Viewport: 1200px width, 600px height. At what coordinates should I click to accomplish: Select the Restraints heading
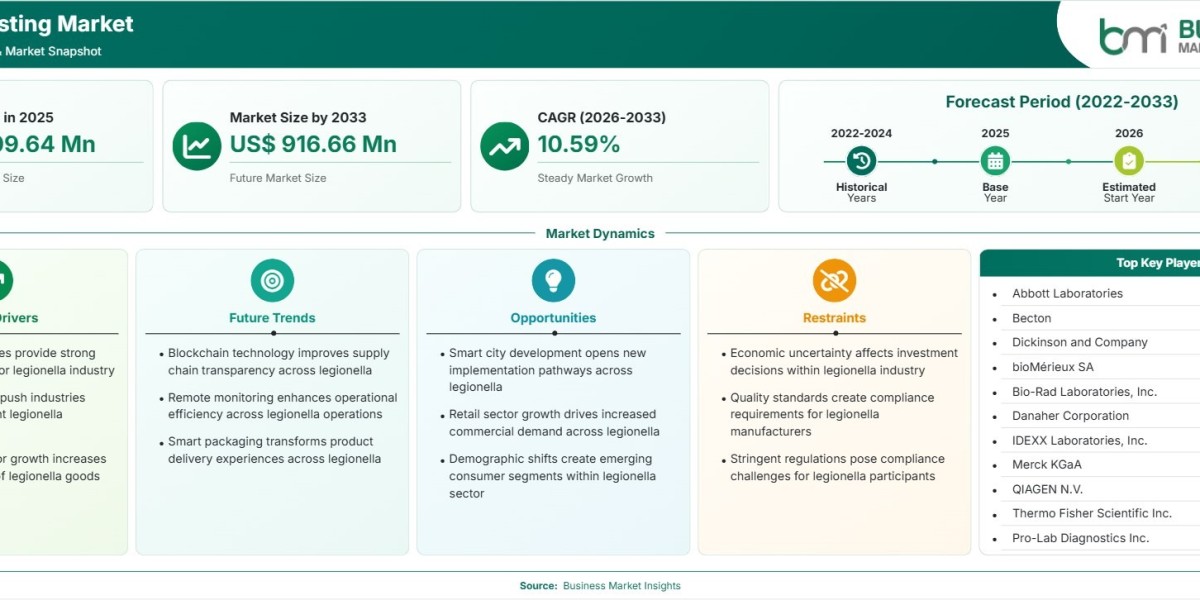[834, 318]
